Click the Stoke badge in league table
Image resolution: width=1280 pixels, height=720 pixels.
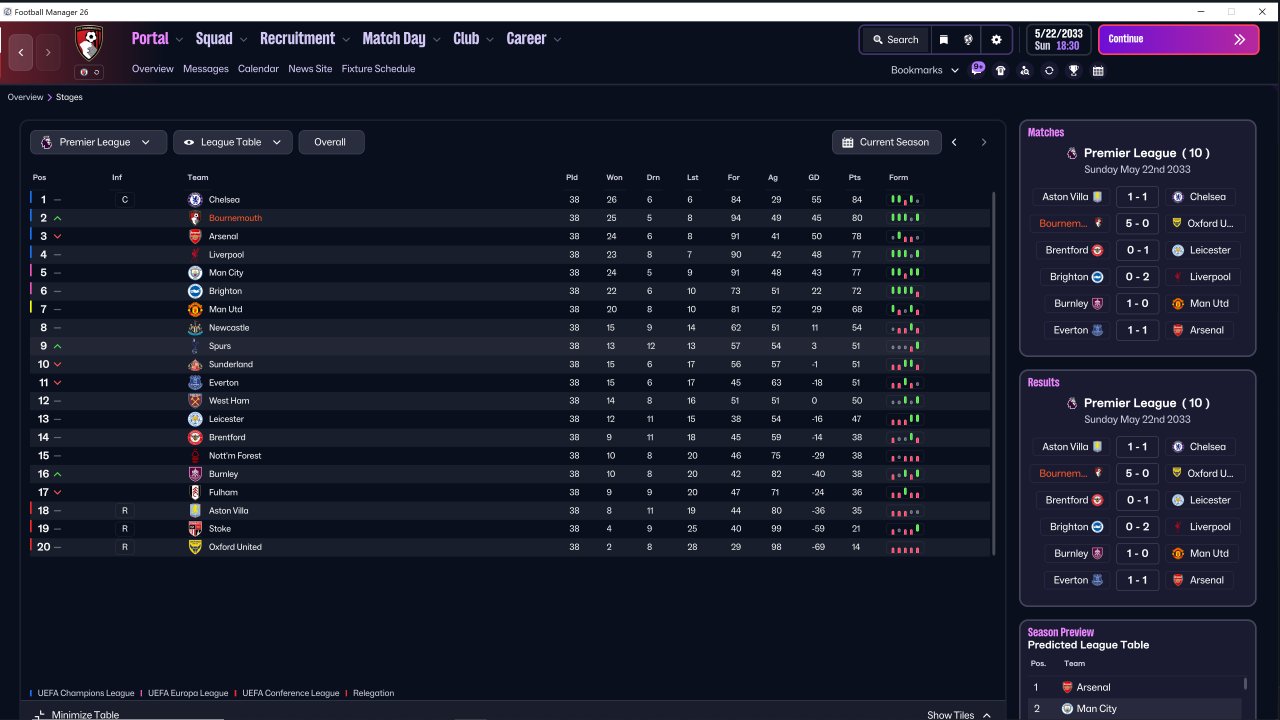pyautogui.click(x=195, y=529)
